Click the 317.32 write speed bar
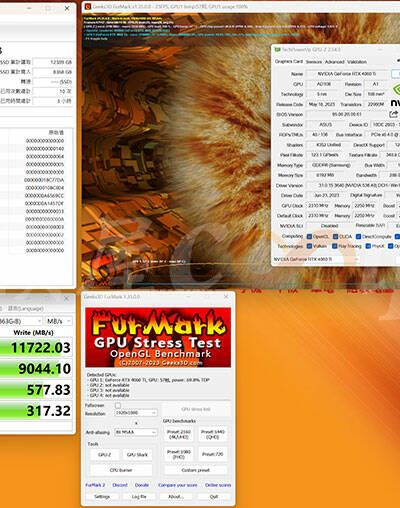This screenshot has height=508, width=400. (x=36, y=411)
